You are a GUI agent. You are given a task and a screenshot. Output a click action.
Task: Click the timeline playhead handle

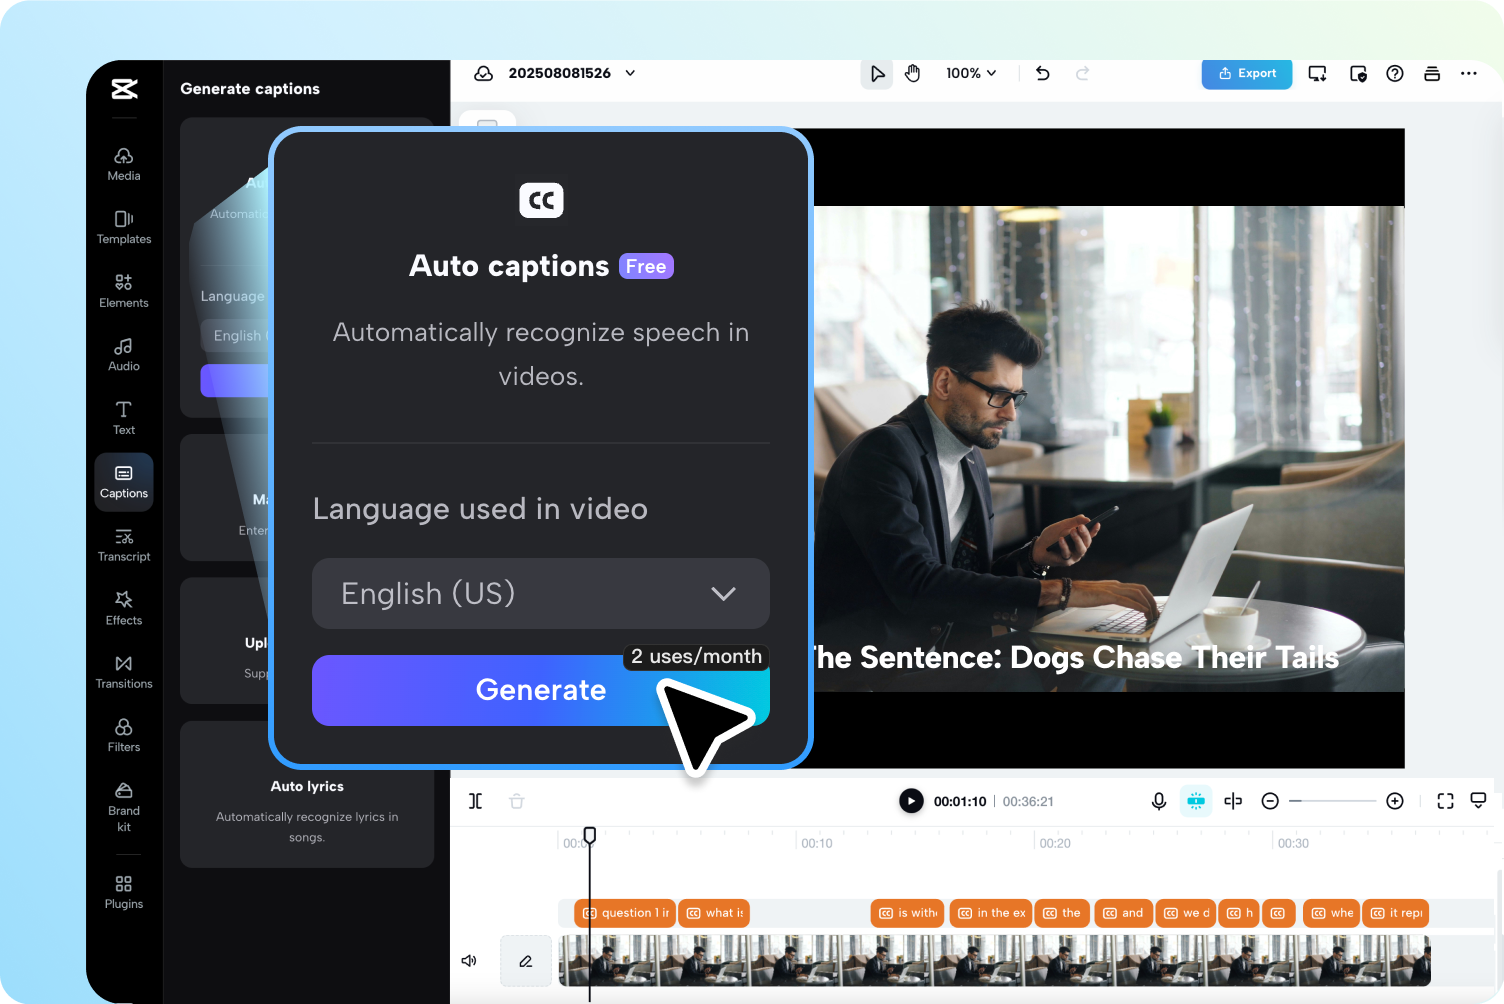590,835
